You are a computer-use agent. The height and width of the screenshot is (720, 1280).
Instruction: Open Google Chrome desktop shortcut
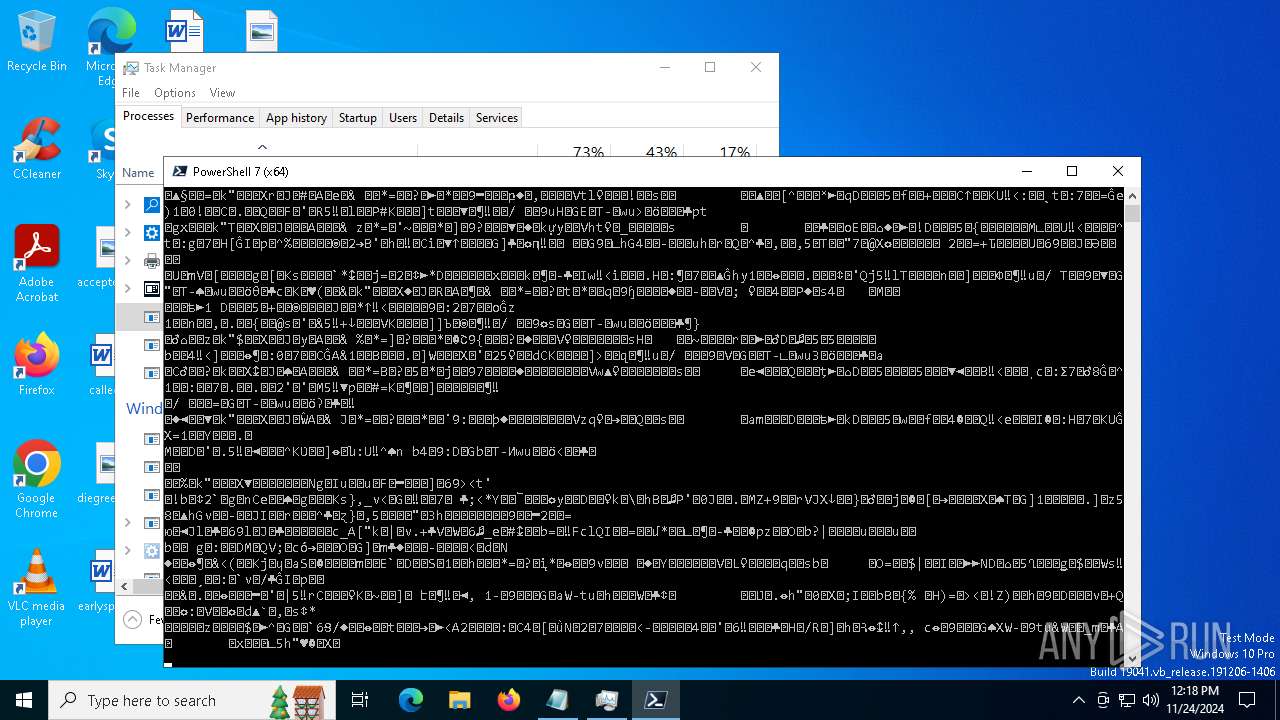pos(37,479)
